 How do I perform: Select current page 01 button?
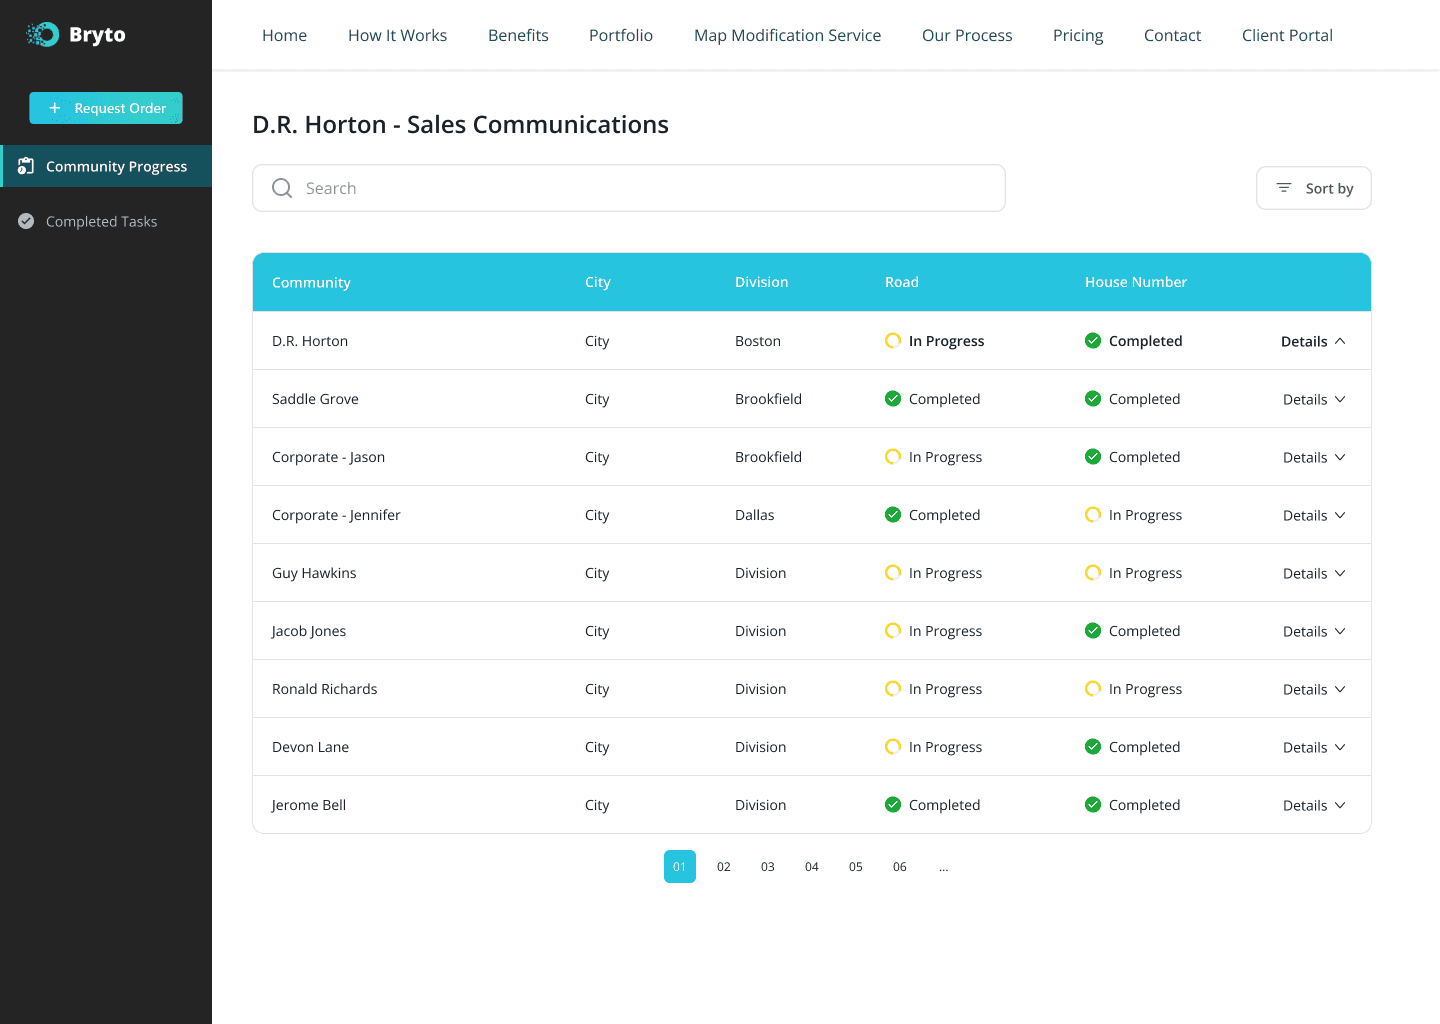(680, 867)
